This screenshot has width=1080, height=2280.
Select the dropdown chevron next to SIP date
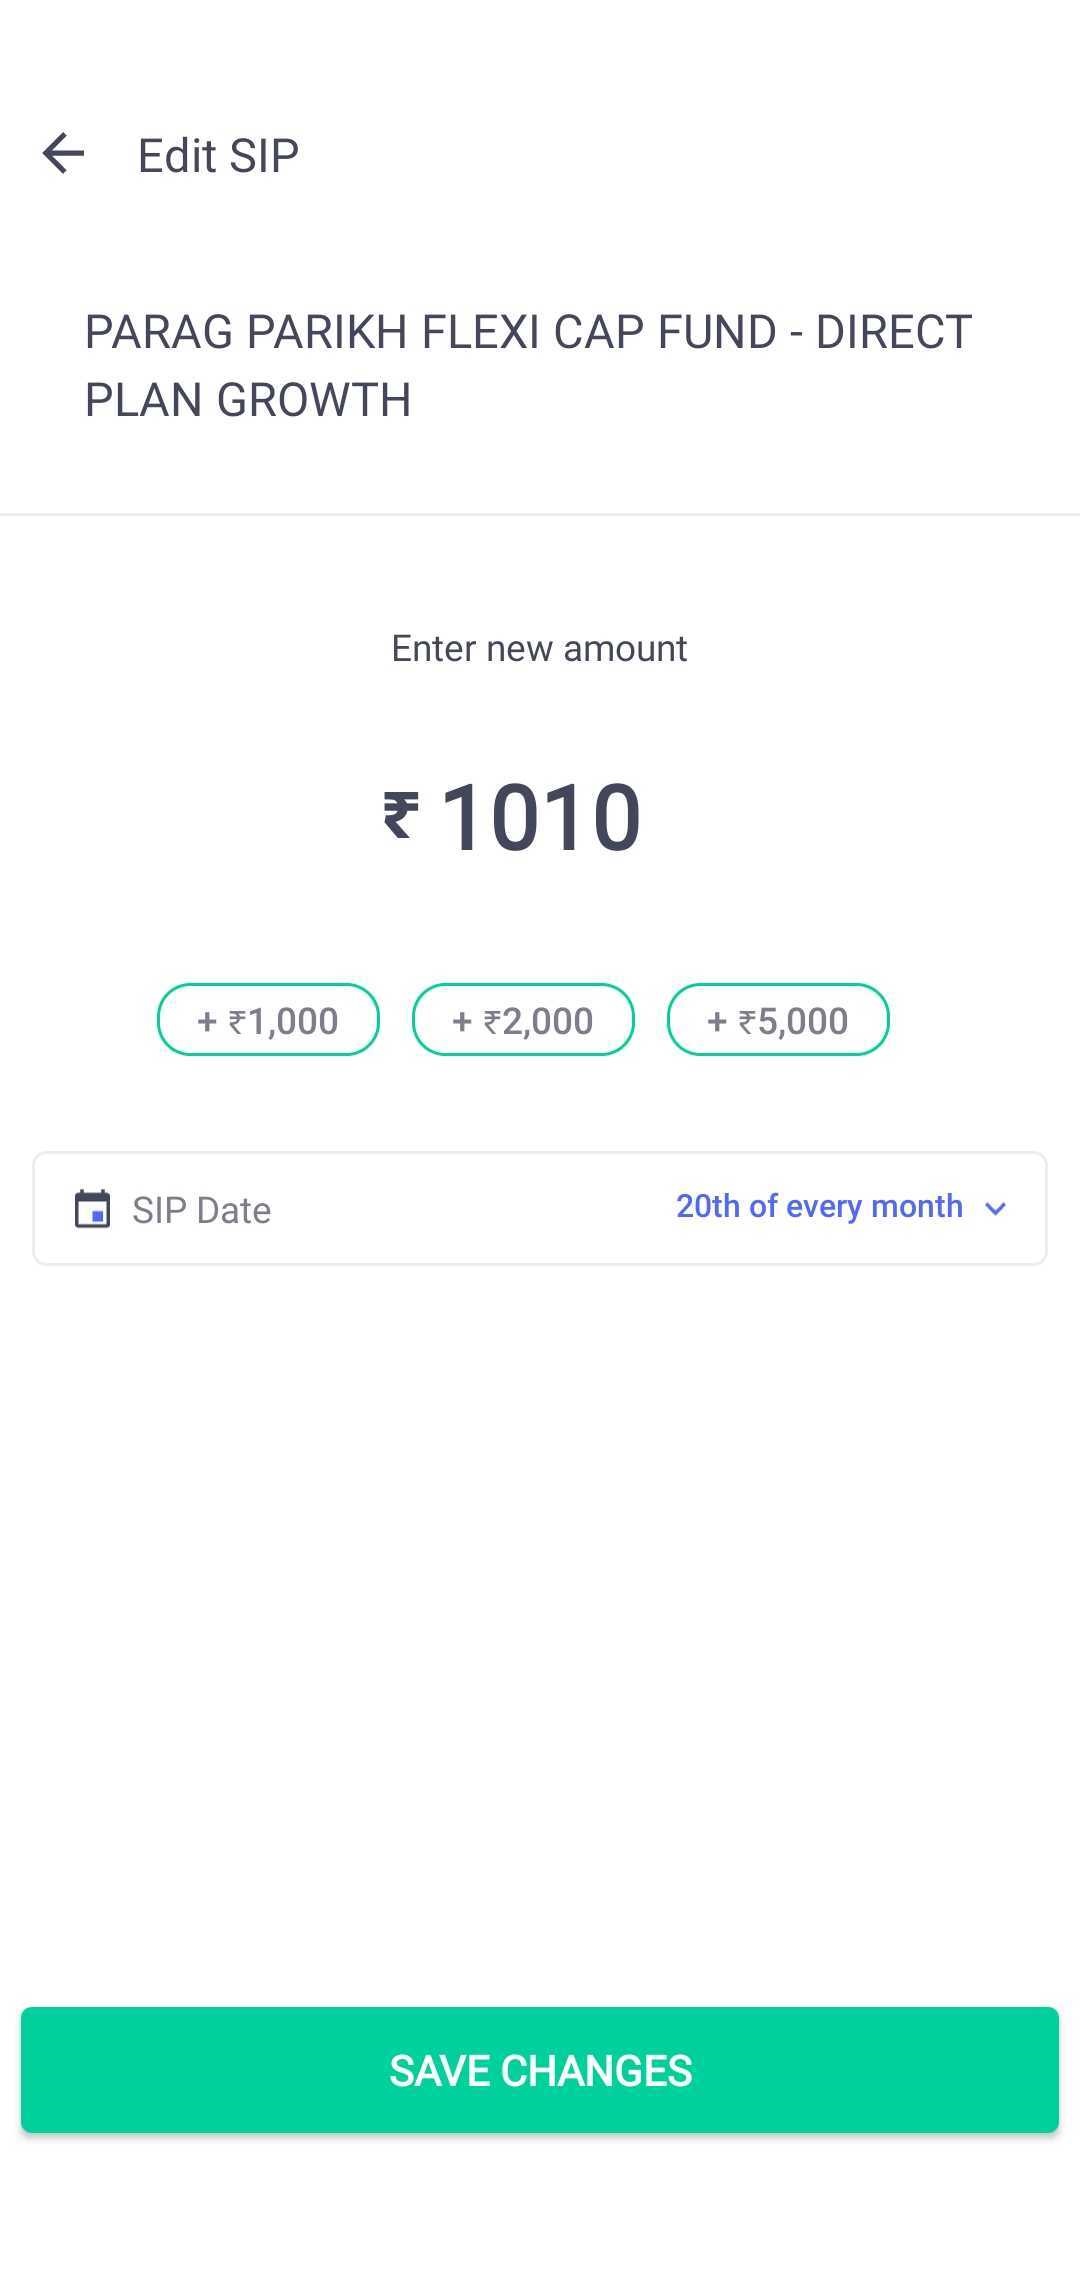coord(996,1209)
